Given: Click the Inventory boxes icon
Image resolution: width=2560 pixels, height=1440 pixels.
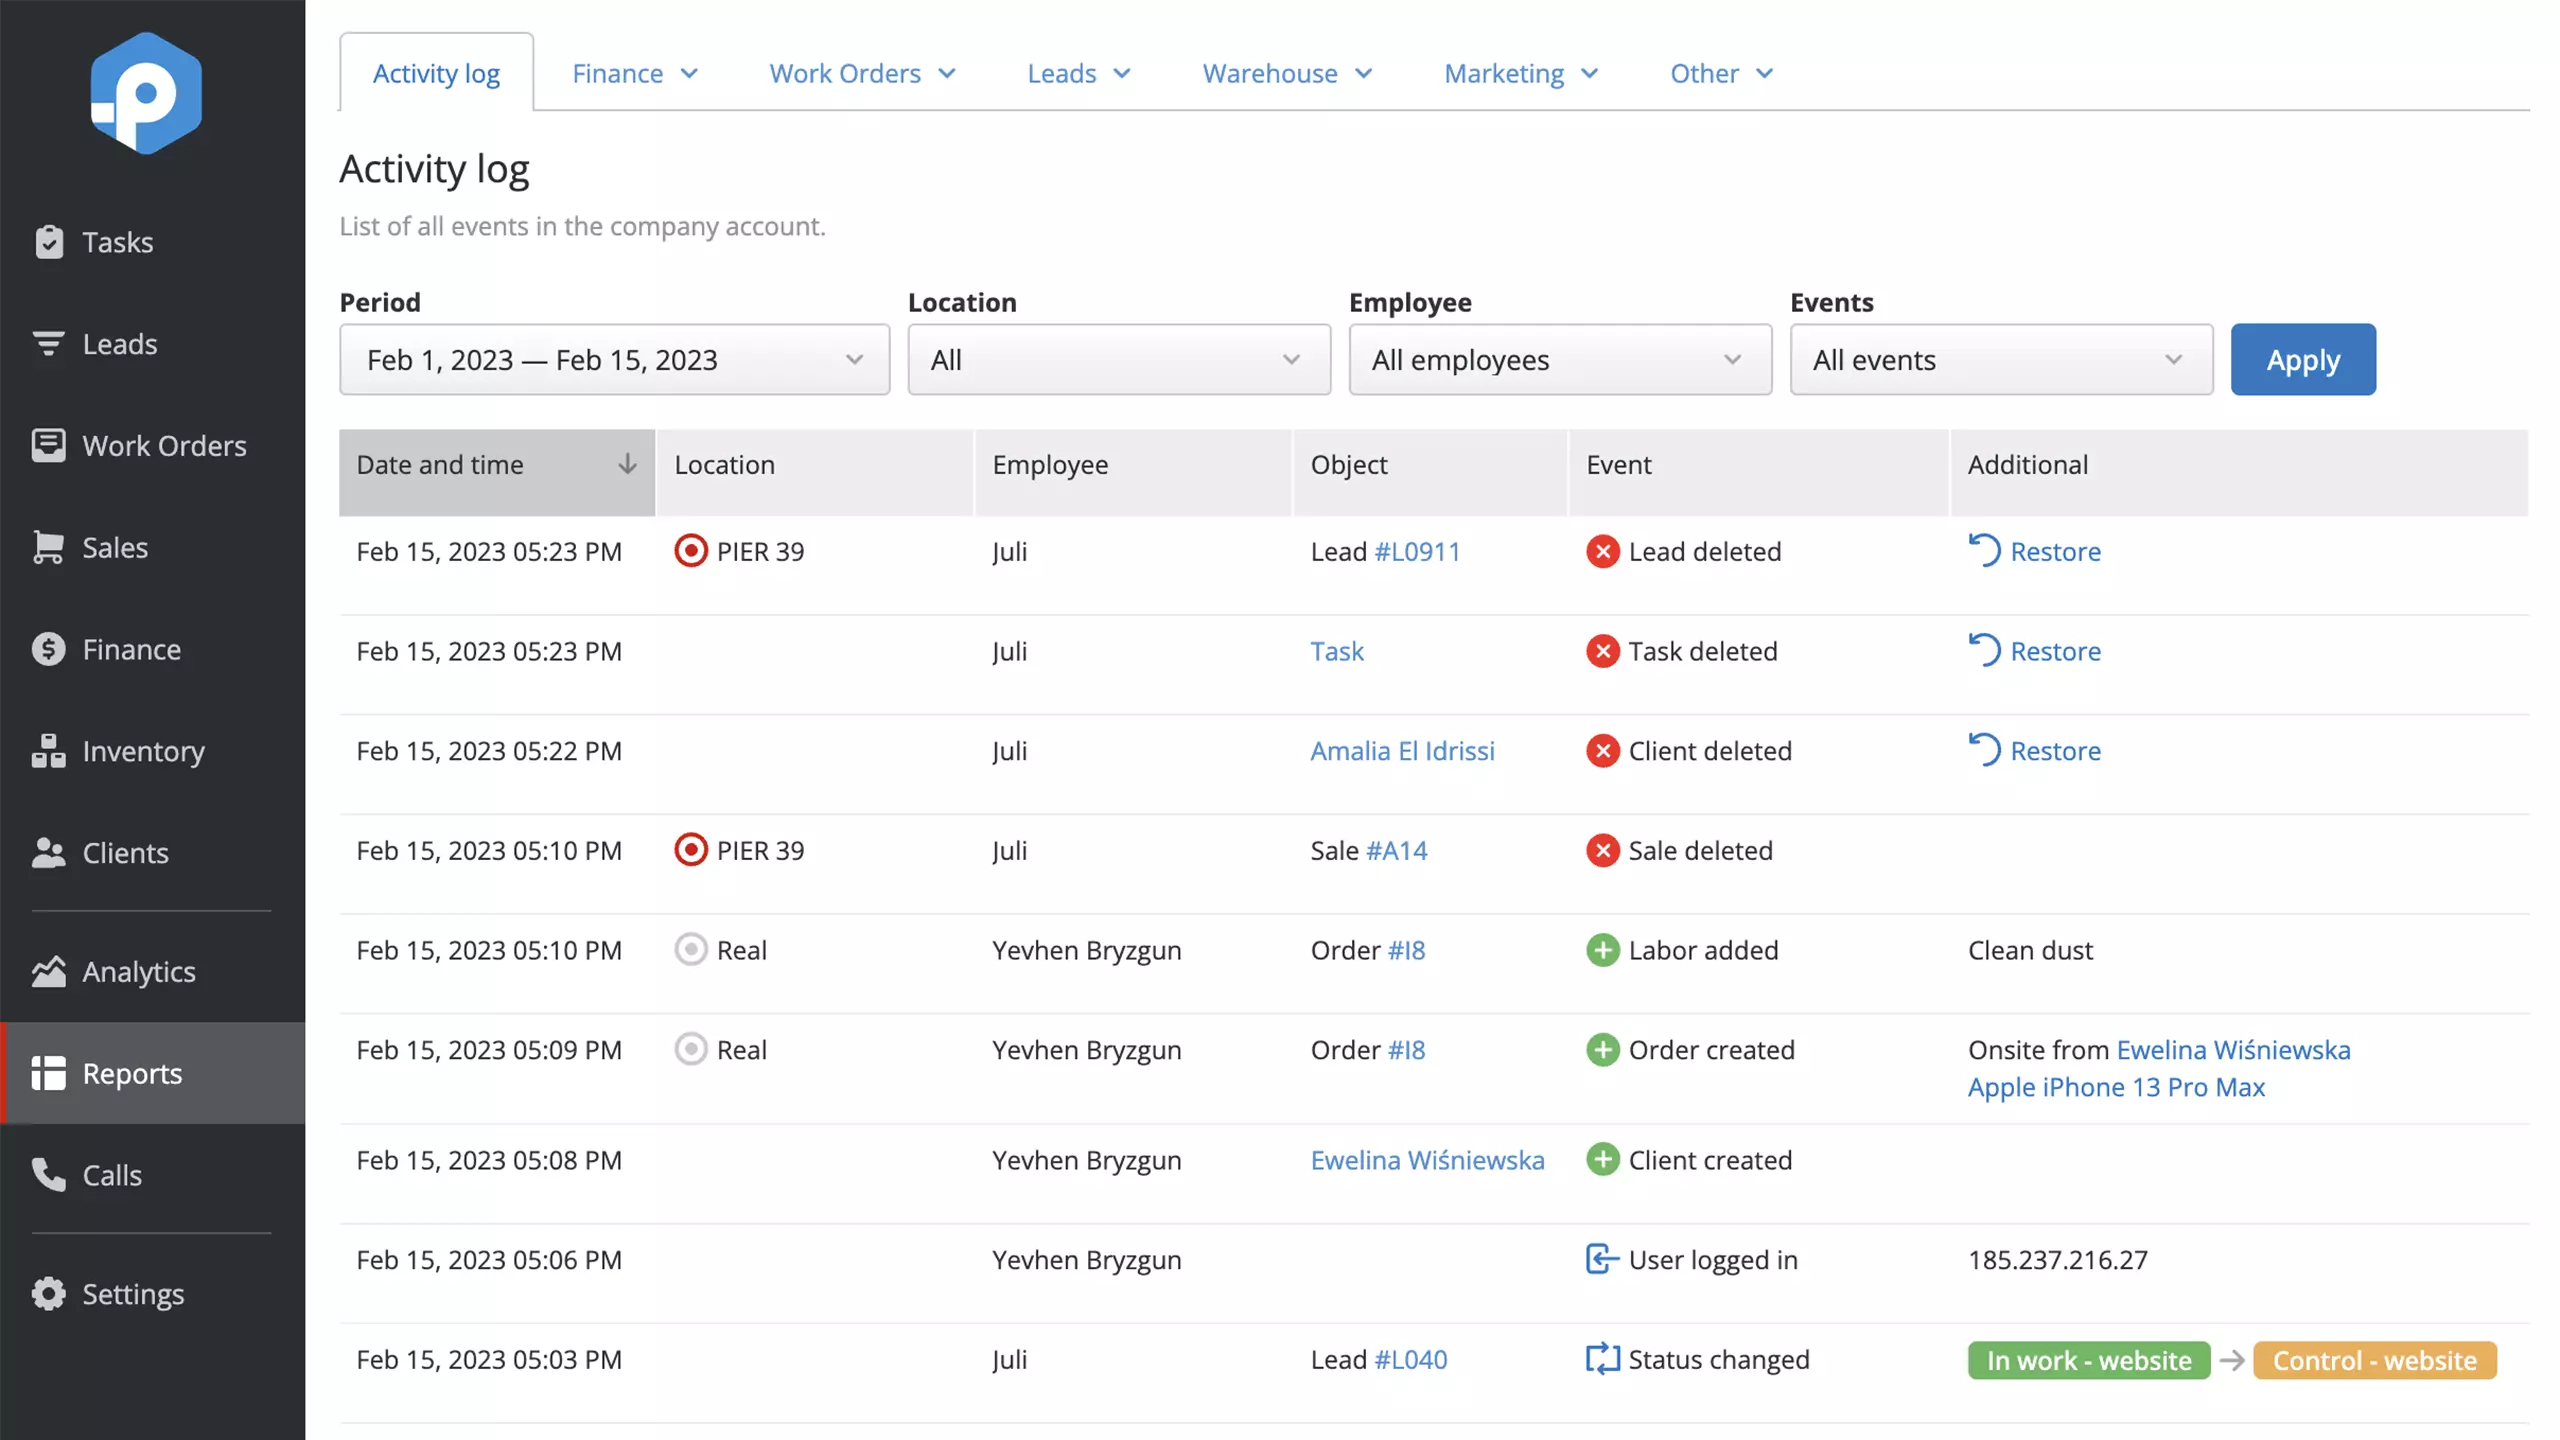Looking at the screenshot, I should coord(48,751).
